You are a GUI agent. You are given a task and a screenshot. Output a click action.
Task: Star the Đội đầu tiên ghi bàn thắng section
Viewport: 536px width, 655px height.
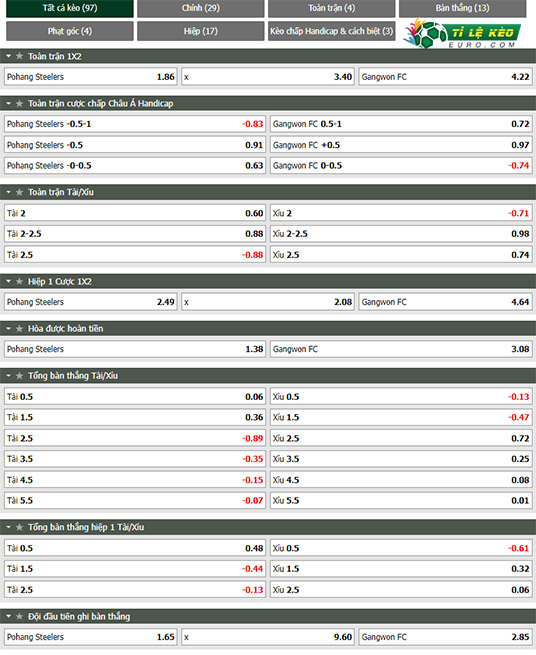tap(19, 617)
